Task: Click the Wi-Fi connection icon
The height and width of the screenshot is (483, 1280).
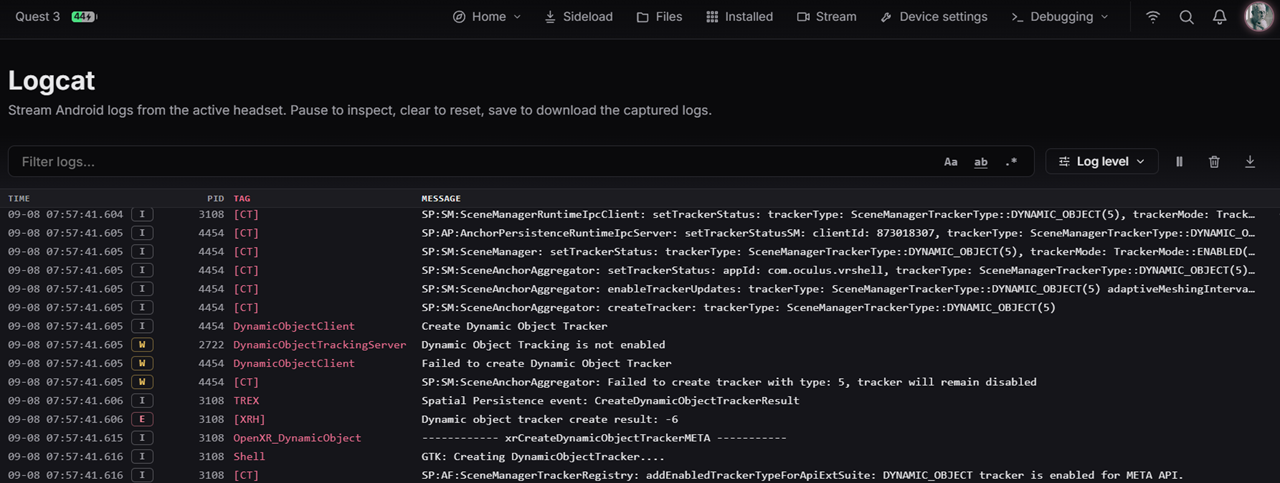Action: (1153, 17)
